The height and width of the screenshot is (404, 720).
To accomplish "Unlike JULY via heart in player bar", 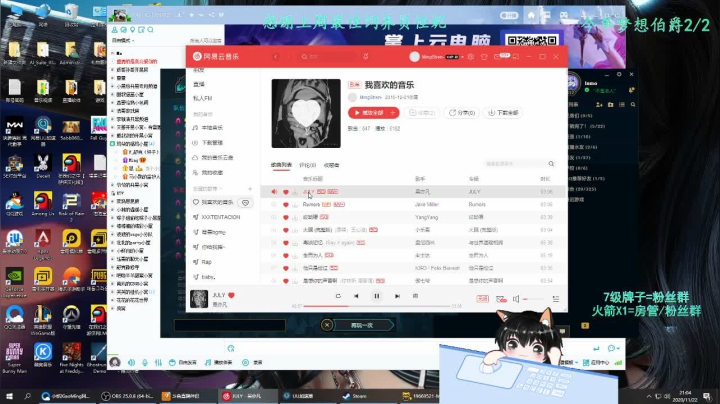I will (231, 295).
